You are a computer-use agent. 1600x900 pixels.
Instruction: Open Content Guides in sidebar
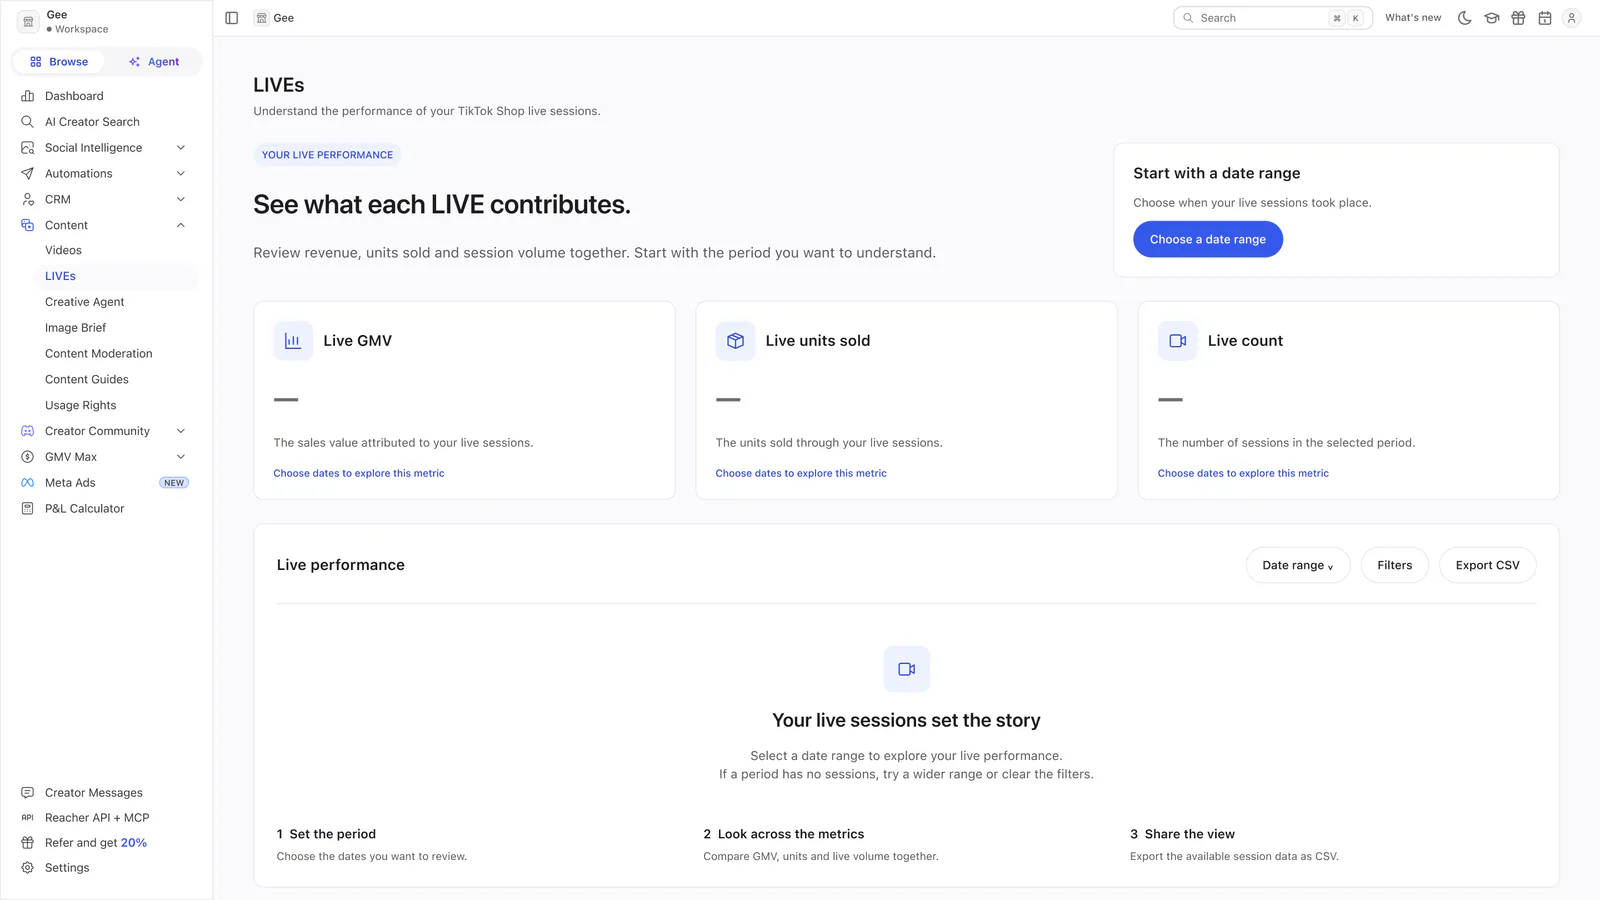(87, 380)
